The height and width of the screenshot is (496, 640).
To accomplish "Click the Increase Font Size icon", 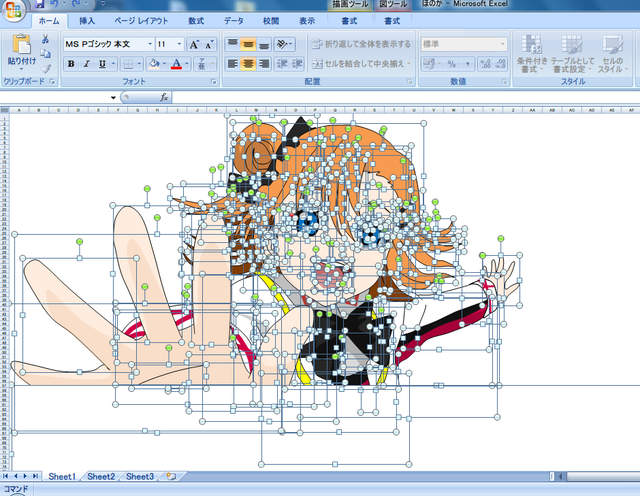I will click(x=194, y=44).
